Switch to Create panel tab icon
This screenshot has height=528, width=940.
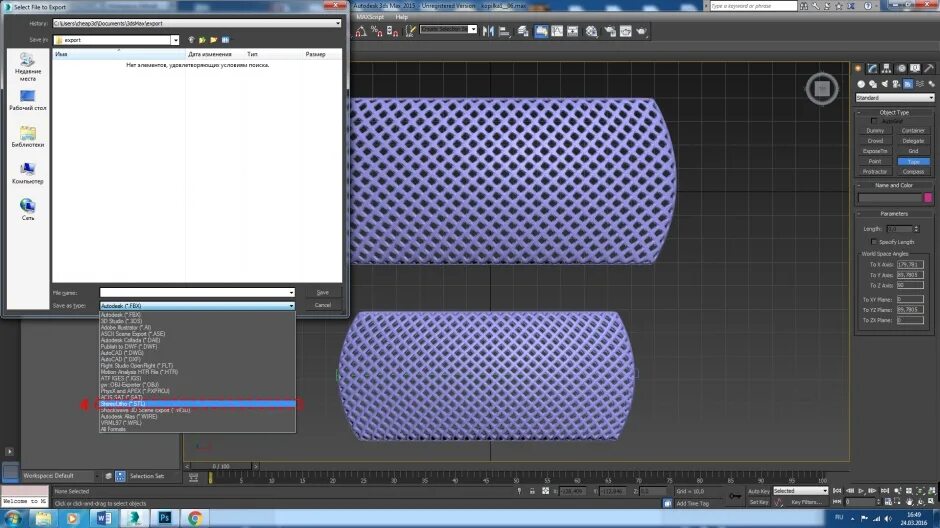point(858,69)
